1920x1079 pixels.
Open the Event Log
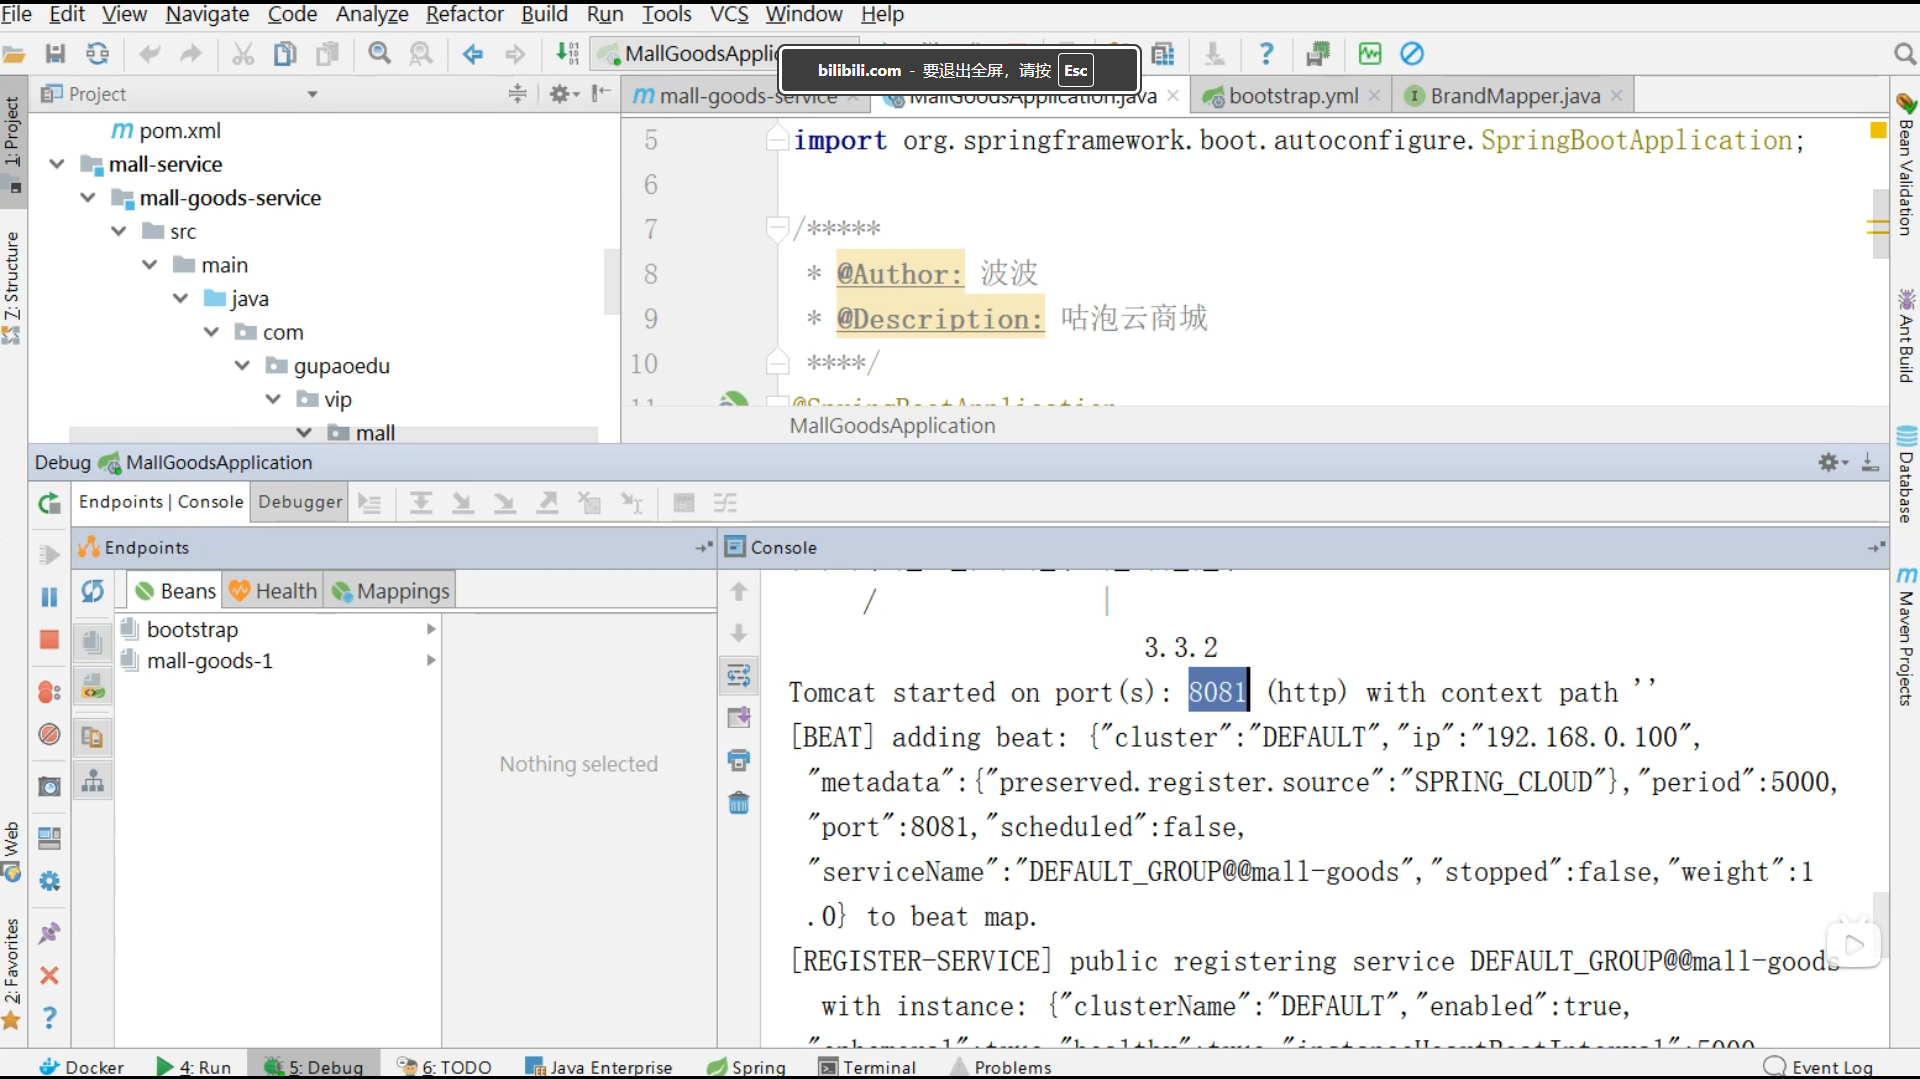point(1819,1067)
